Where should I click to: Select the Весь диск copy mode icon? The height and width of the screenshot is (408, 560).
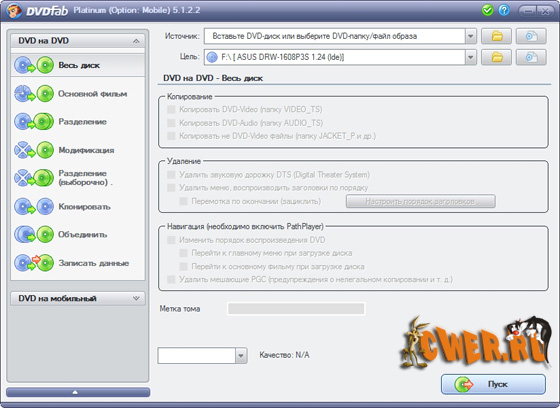[34, 65]
